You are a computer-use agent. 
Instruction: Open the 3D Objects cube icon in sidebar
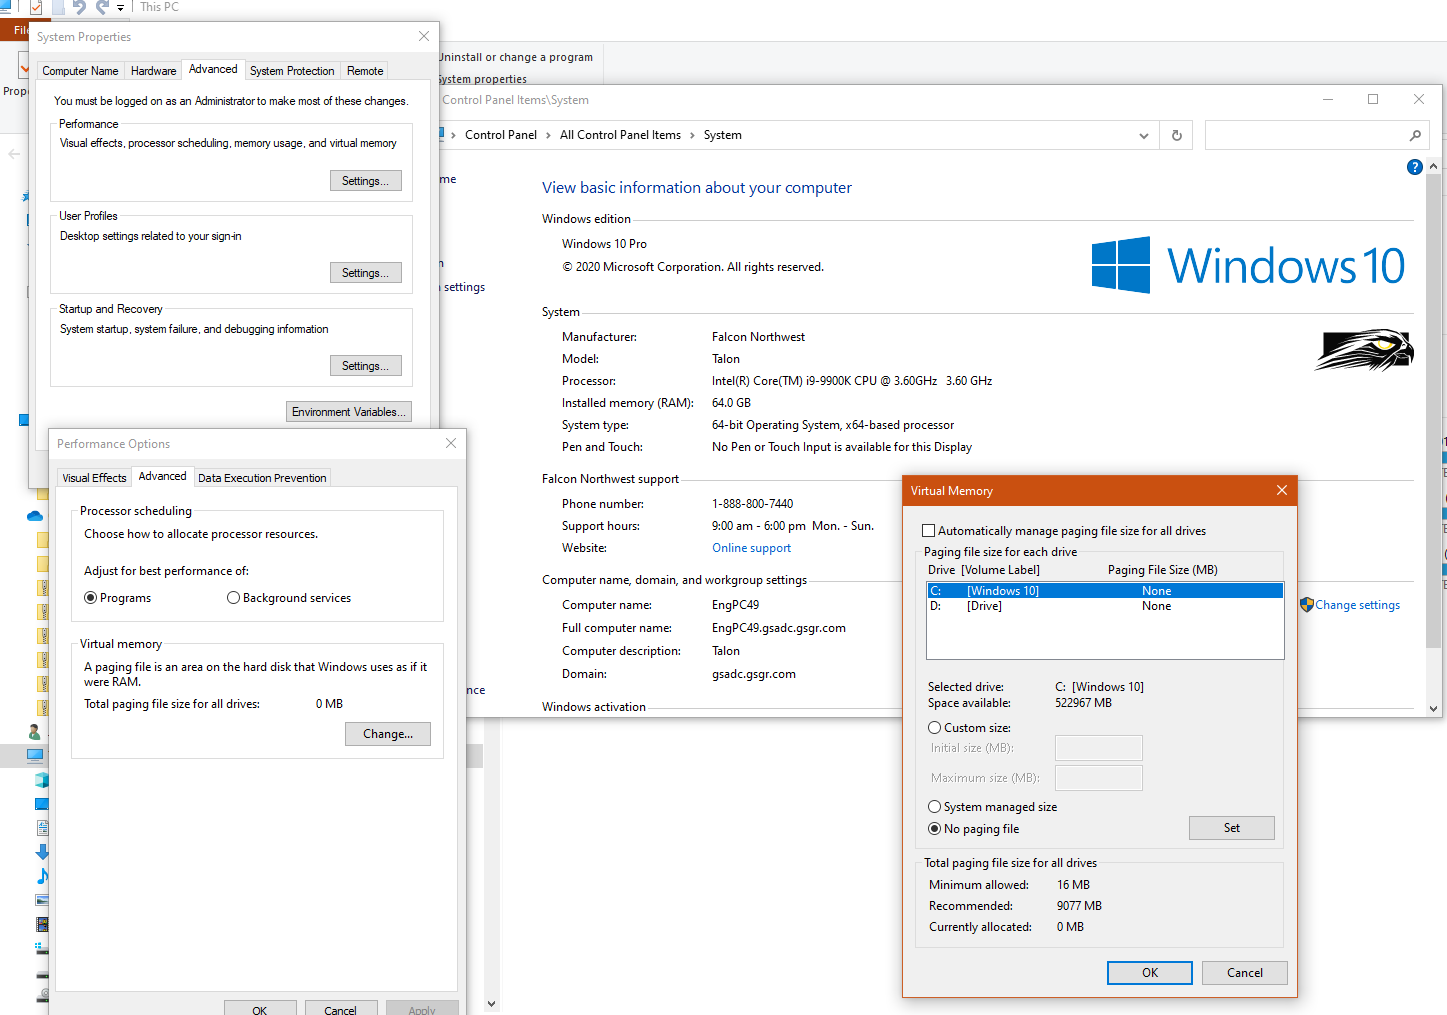[41, 780]
